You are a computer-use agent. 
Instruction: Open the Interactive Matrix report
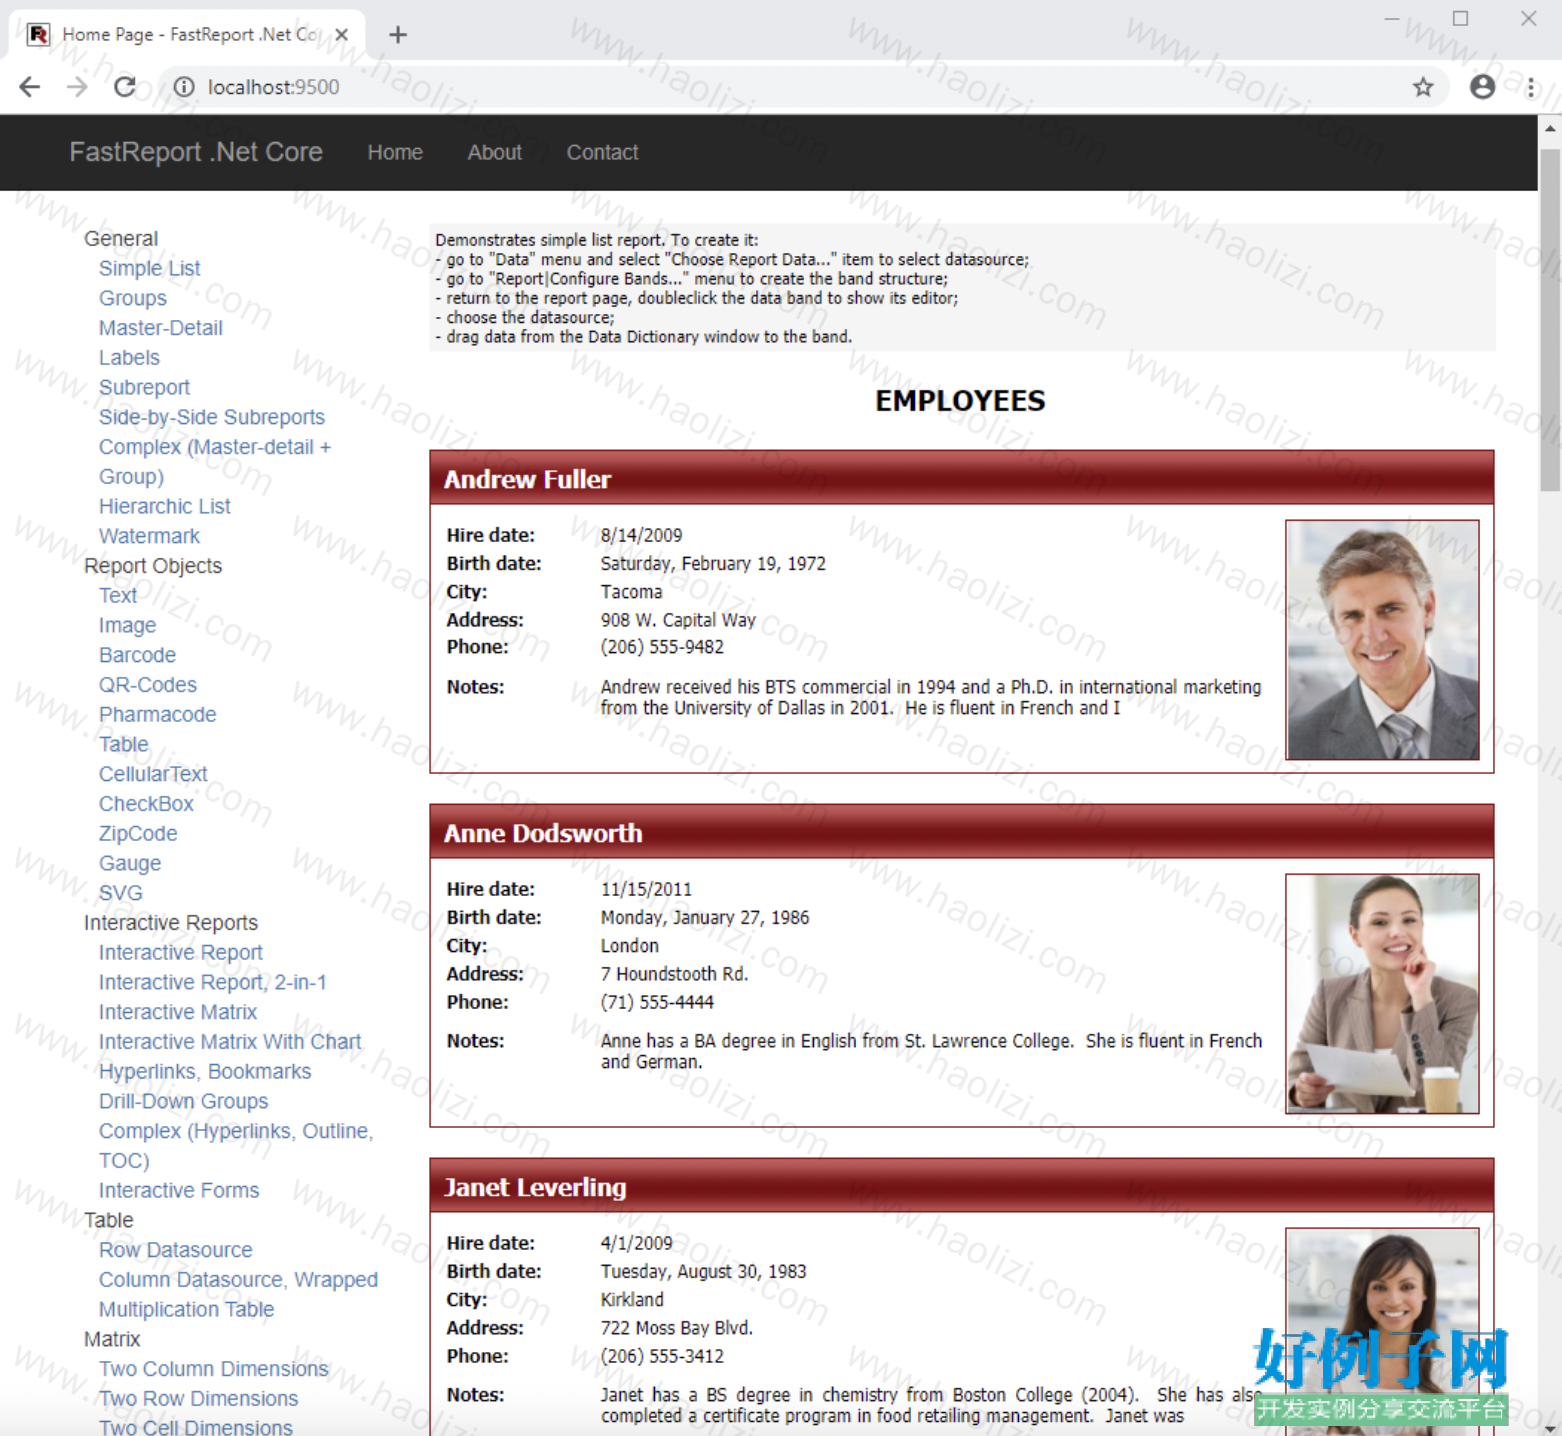coord(178,1012)
